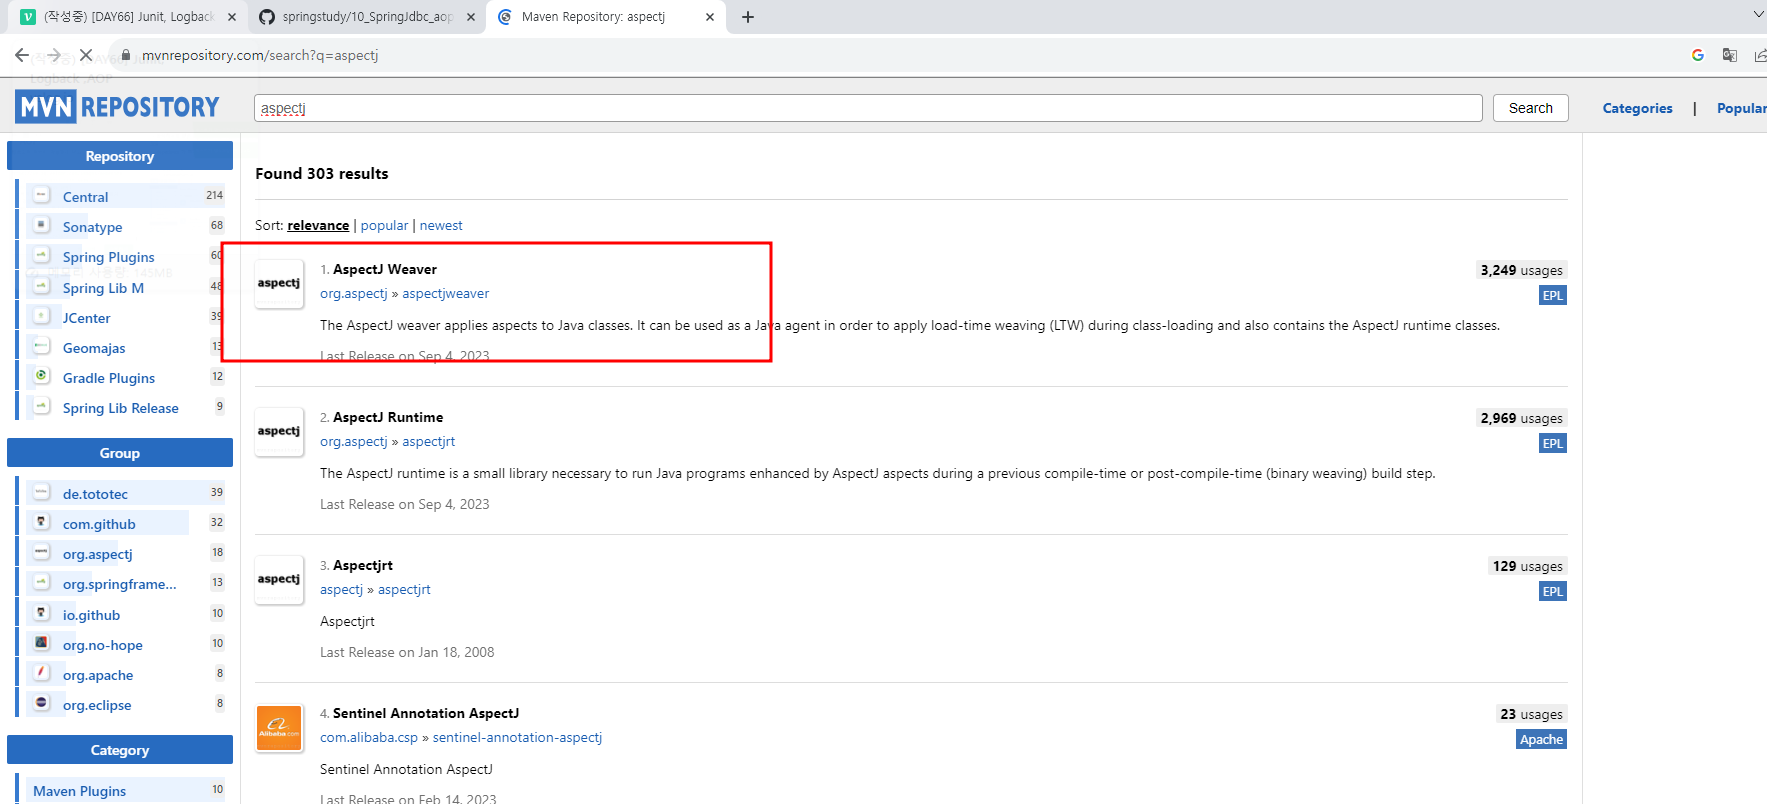This screenshot has height=804, width=1767.
Task: Filter by Maven Plugins category
Action: (x=79, y=791)
